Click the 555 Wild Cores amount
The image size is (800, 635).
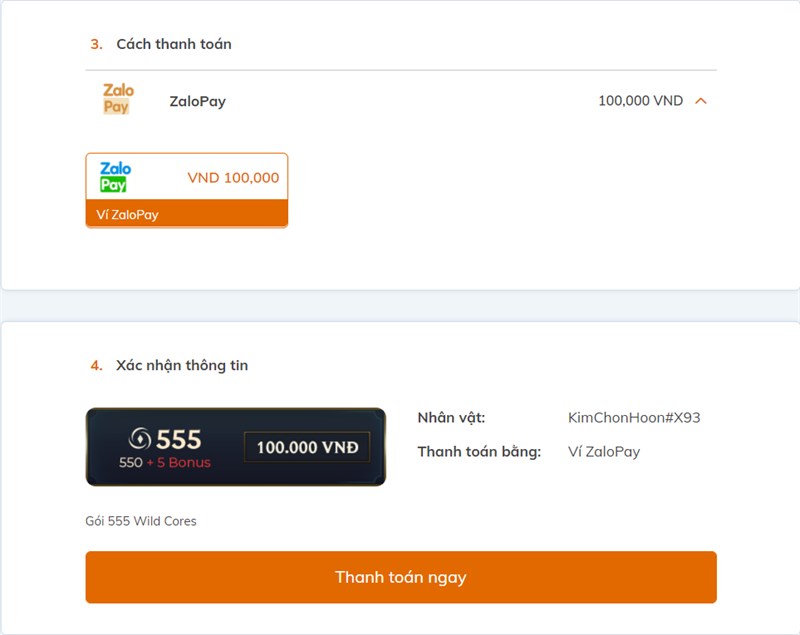coord(179,438)
